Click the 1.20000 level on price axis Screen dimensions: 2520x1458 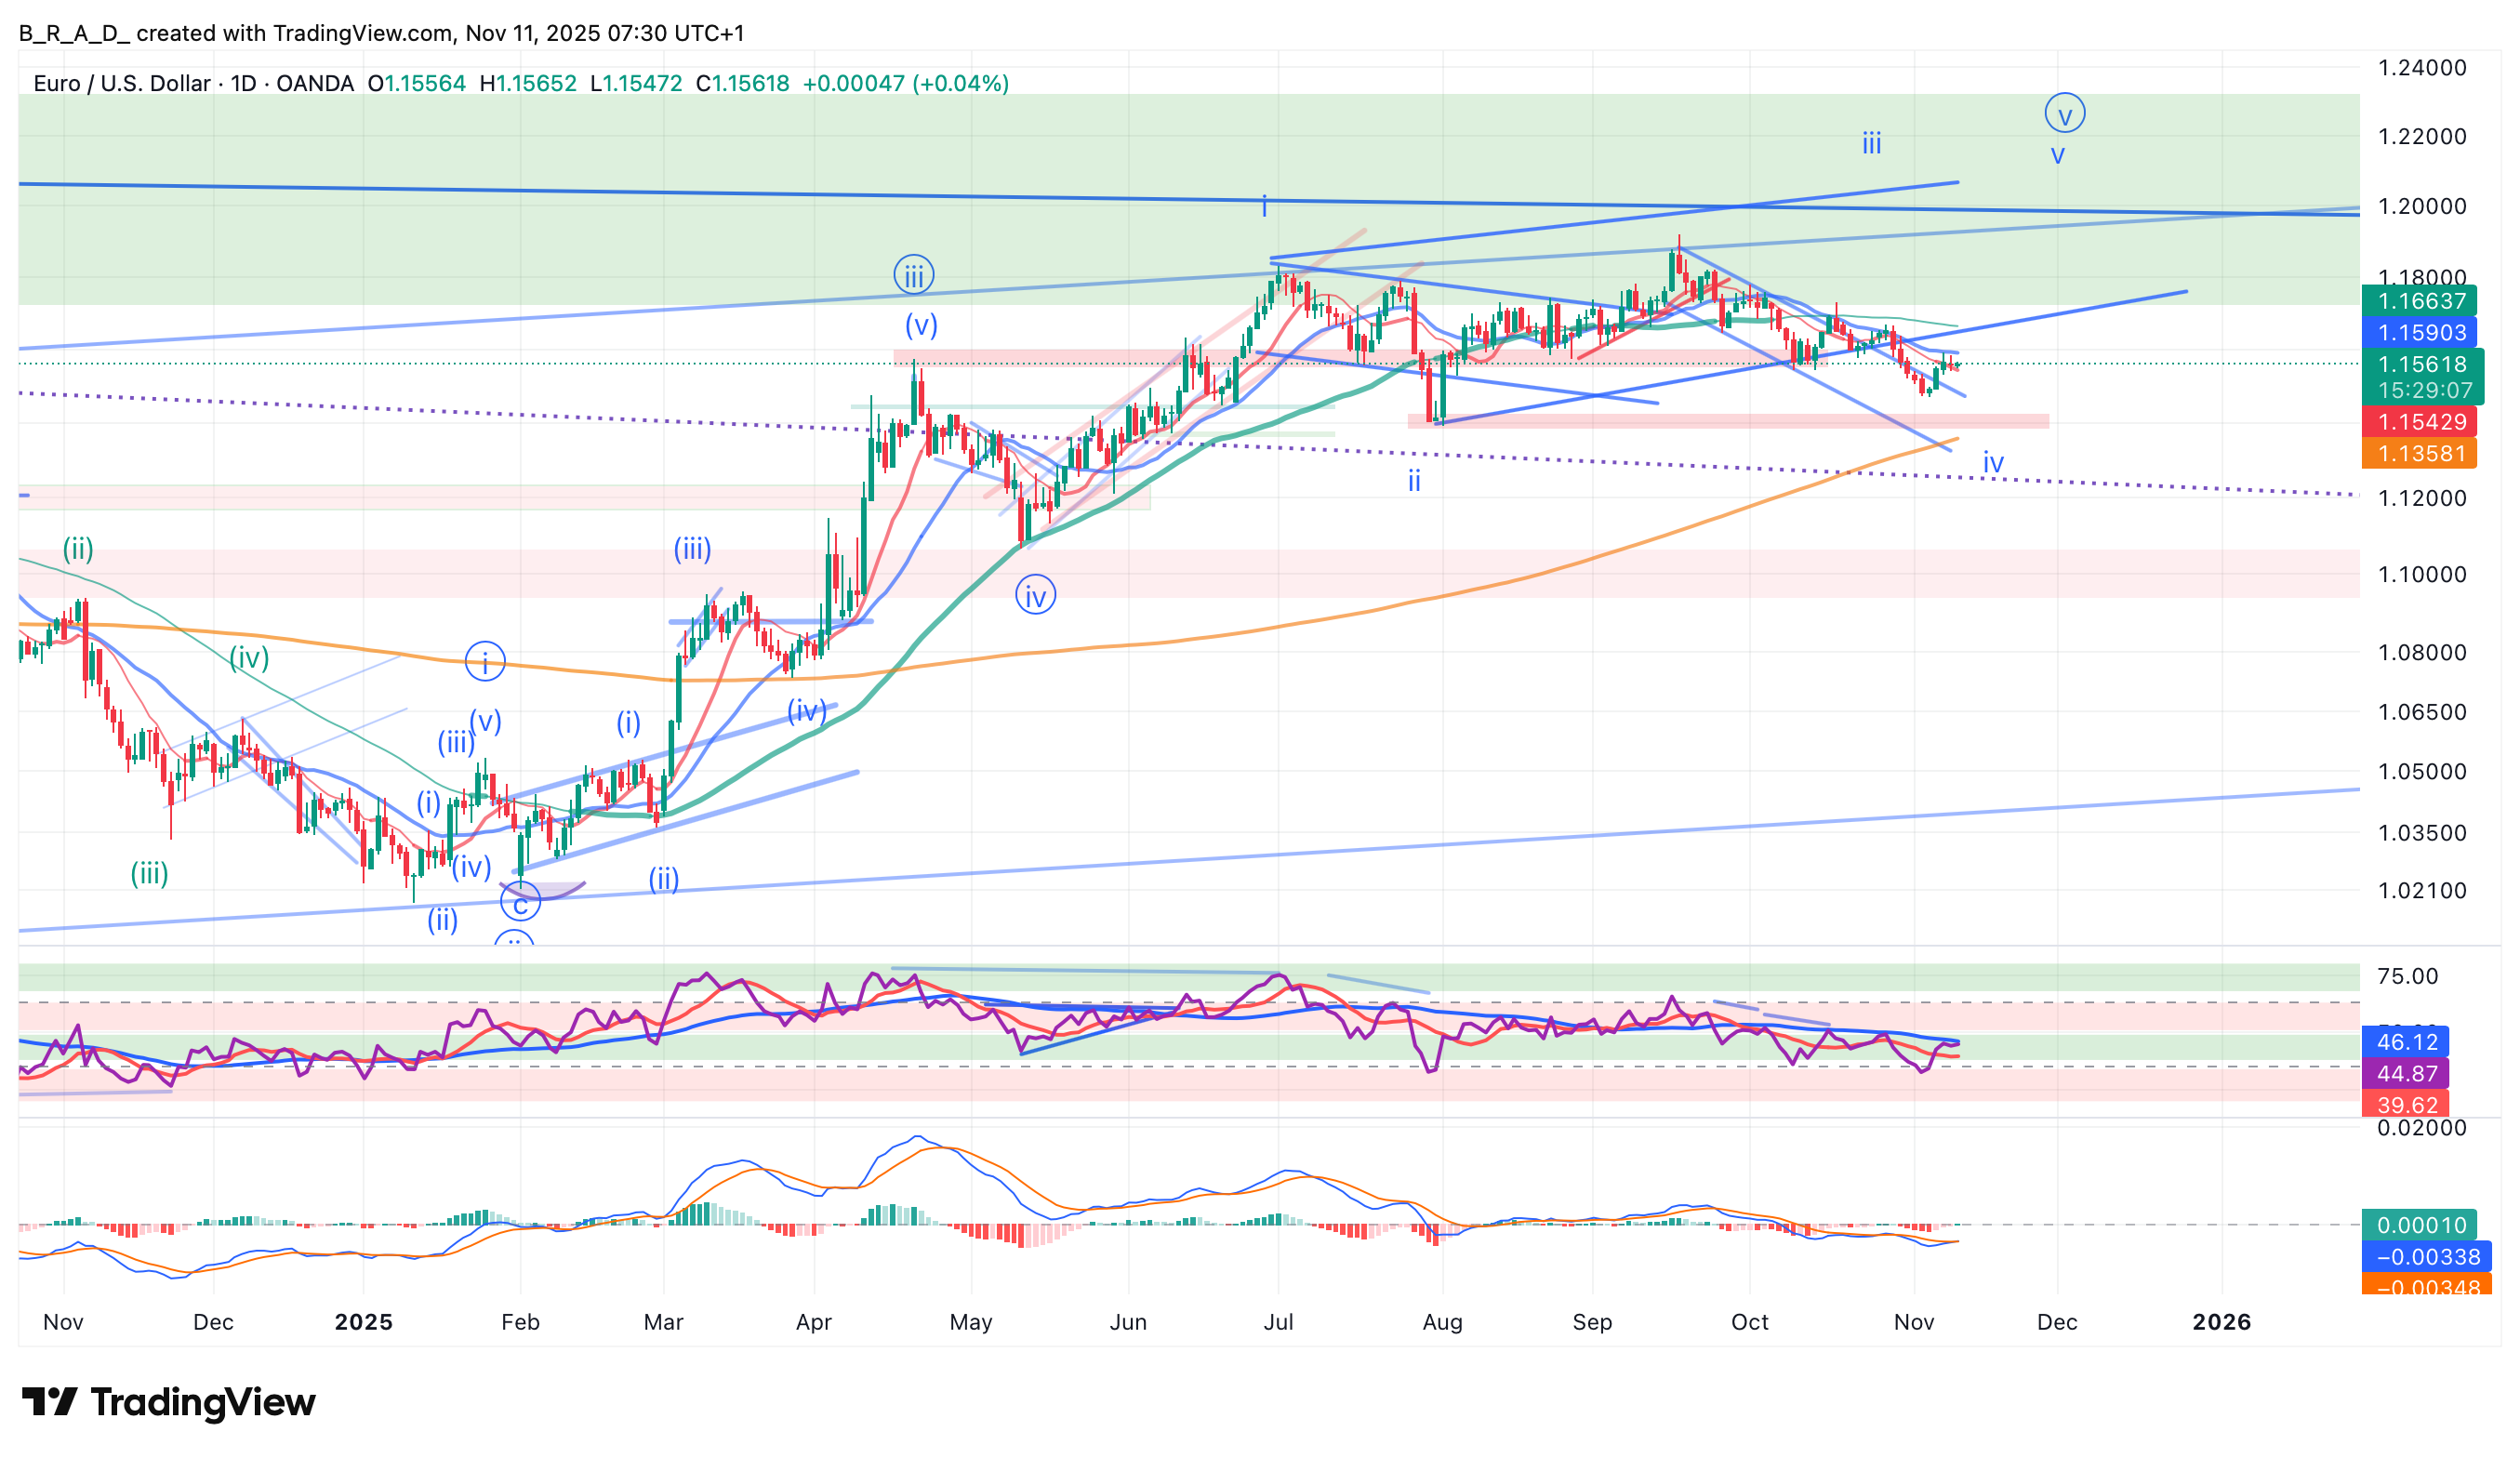click(2421, 206)
